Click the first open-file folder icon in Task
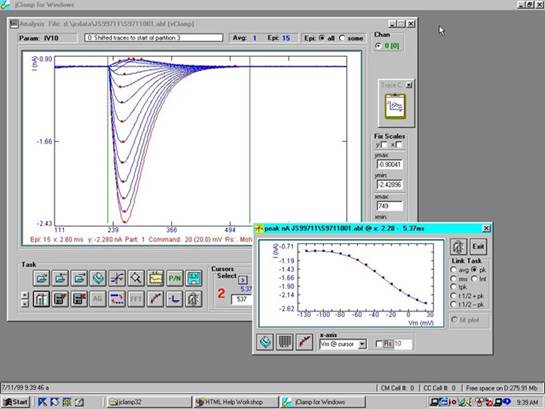 tap(41, 278)
